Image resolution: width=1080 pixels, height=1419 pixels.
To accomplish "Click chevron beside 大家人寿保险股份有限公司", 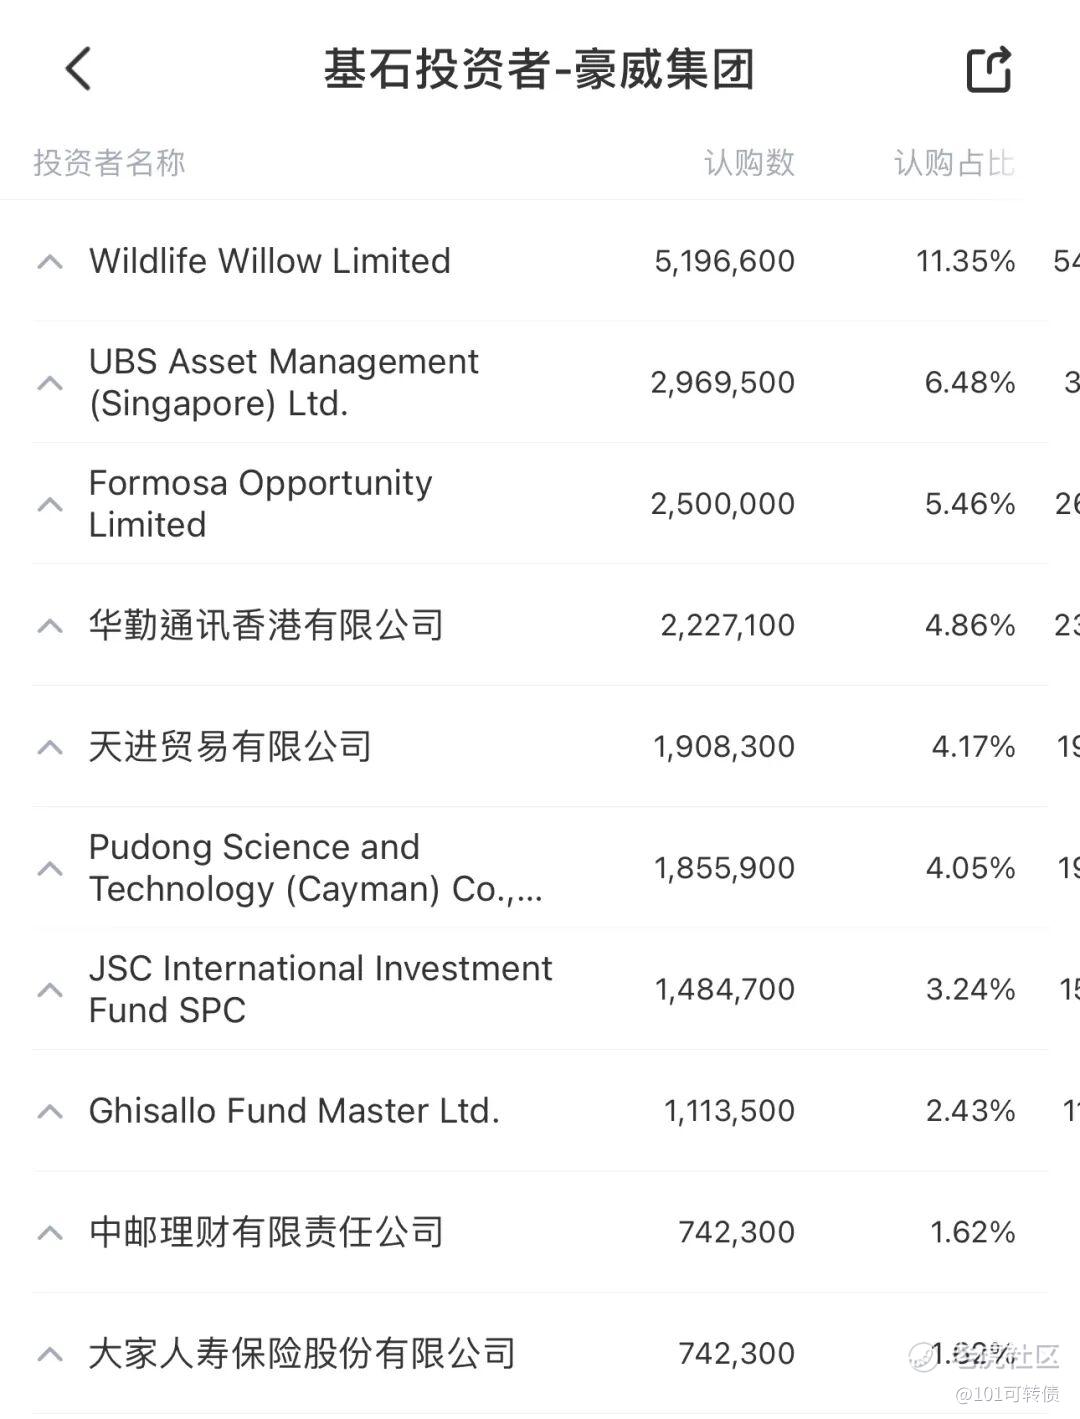I will click(x=50, y=1354).
